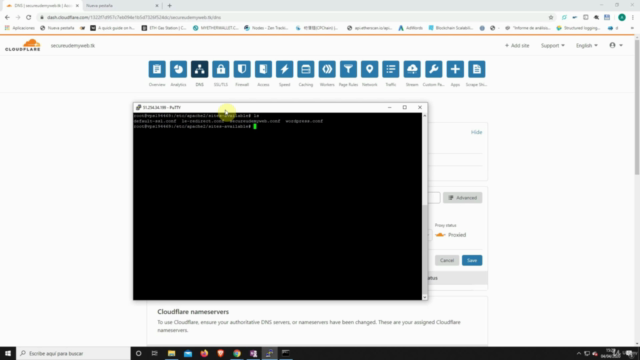640x360 pixels.
Task: Toggle the Proxied orange cloud status
Action: [440, 235]
